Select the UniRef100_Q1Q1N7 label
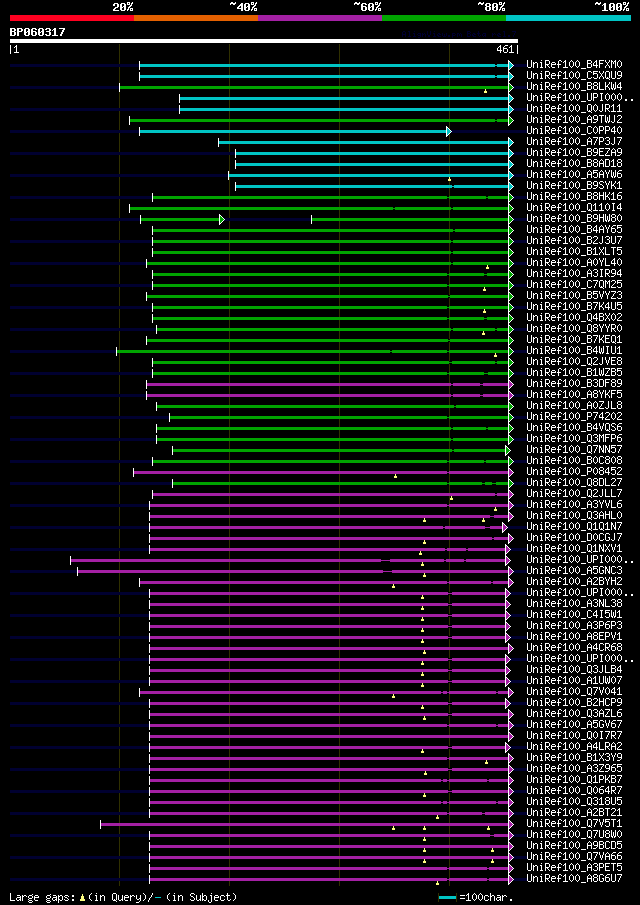The image size is (640, 905). [x=574, y=526]
